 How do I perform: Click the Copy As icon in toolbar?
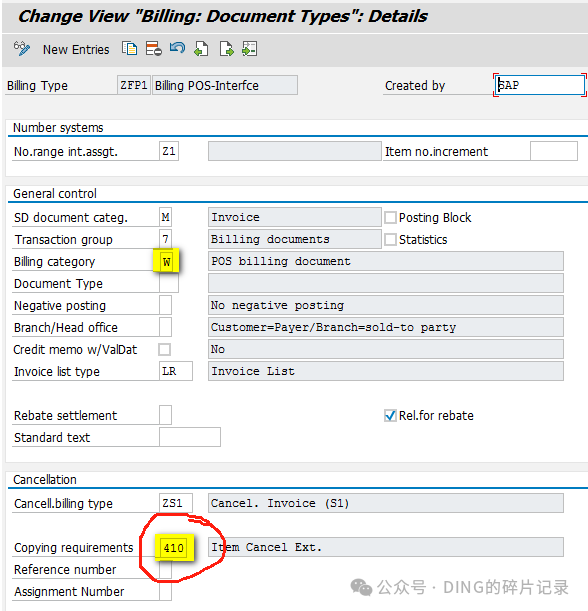(x=129, y=49)
